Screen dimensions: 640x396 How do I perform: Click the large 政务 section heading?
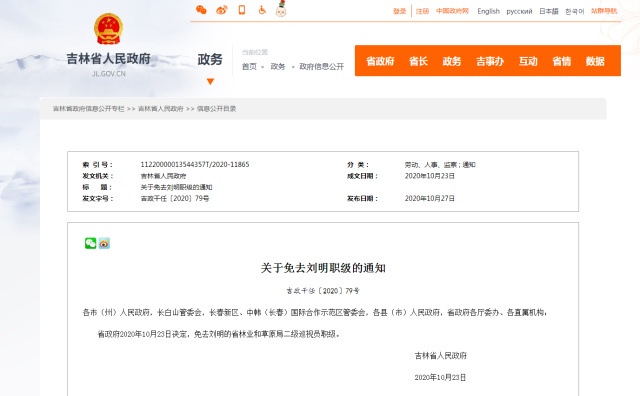tap(210, 60)
